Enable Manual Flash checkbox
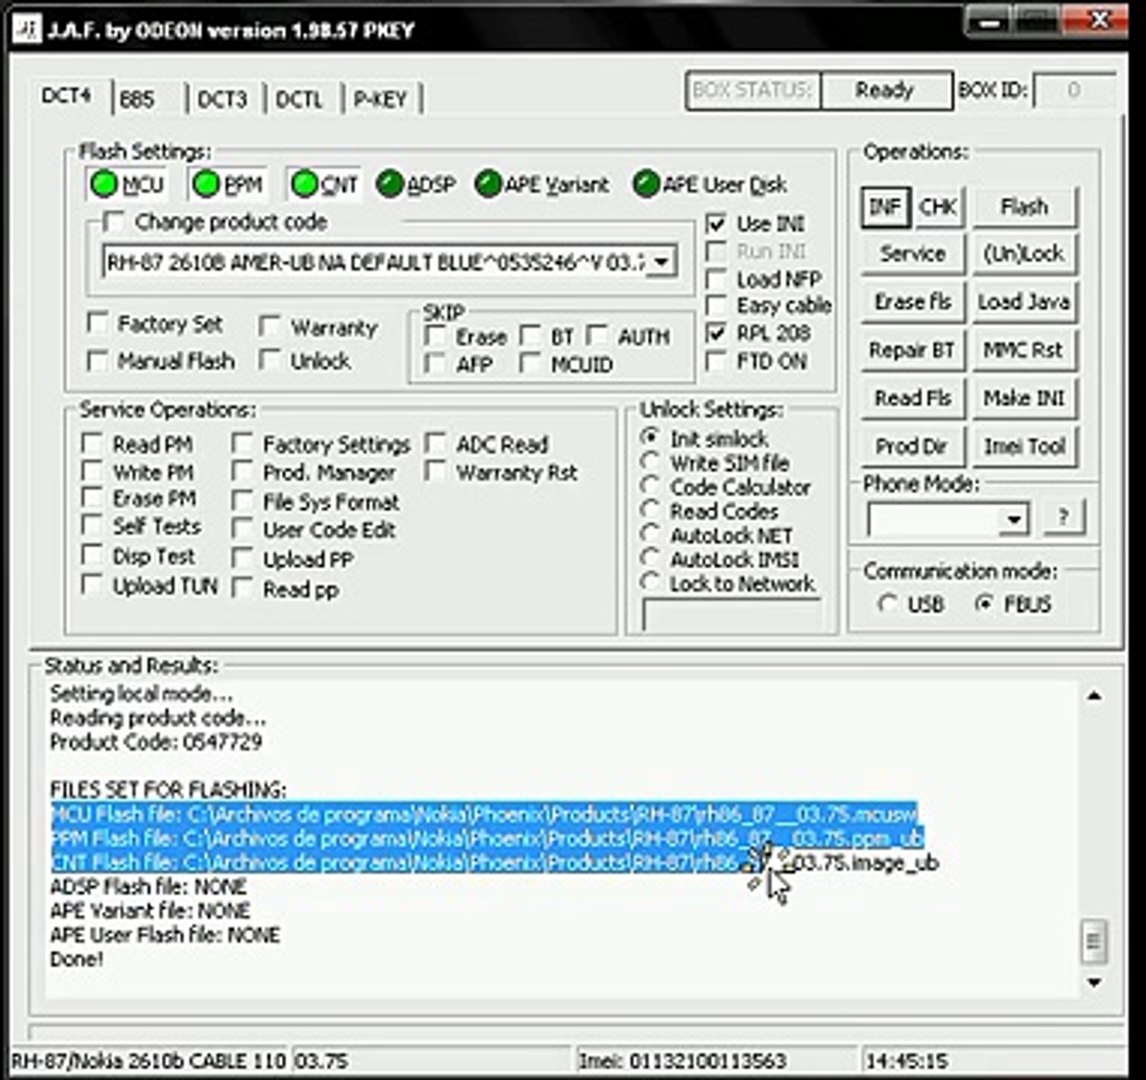The image size is (1146, 1080). click(97, 360)
